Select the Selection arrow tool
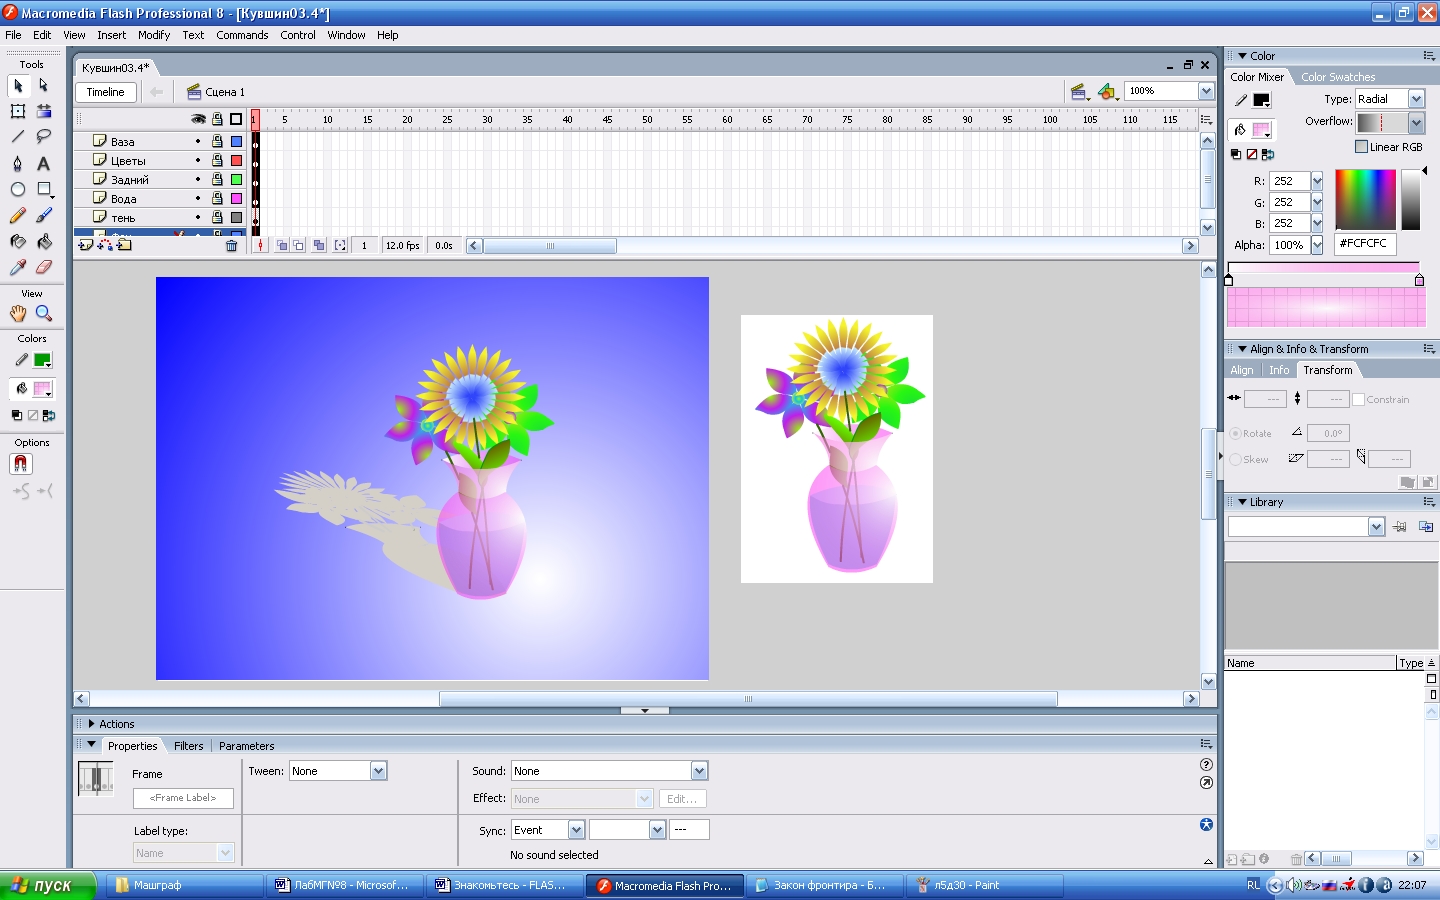The height and width of the screenshot is (900, 1440). 18,86
